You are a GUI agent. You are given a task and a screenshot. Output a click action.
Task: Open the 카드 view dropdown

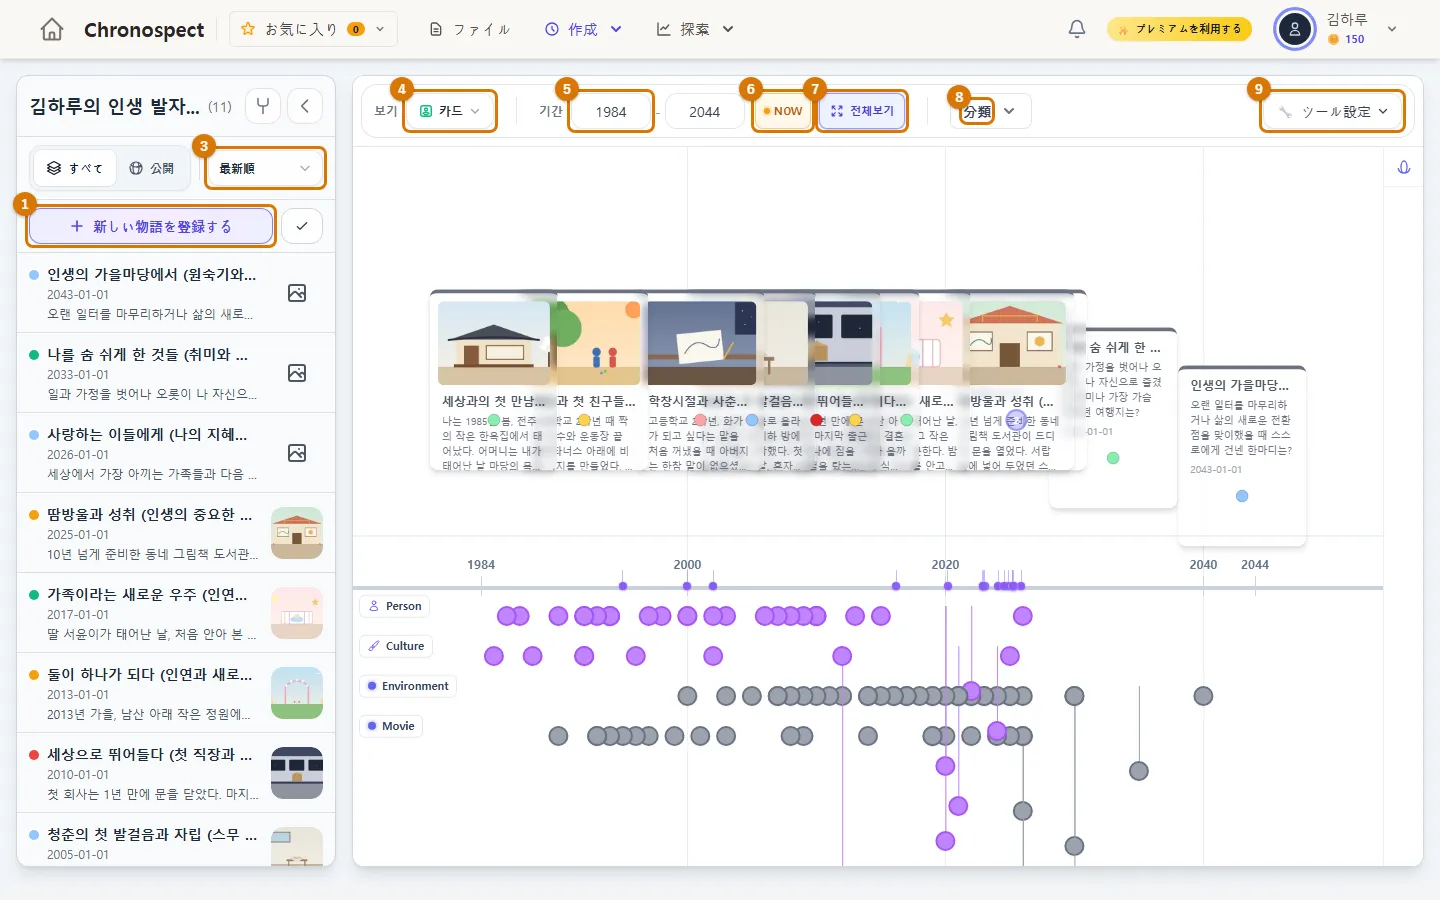pyautogui.click(x=450, y=111)
